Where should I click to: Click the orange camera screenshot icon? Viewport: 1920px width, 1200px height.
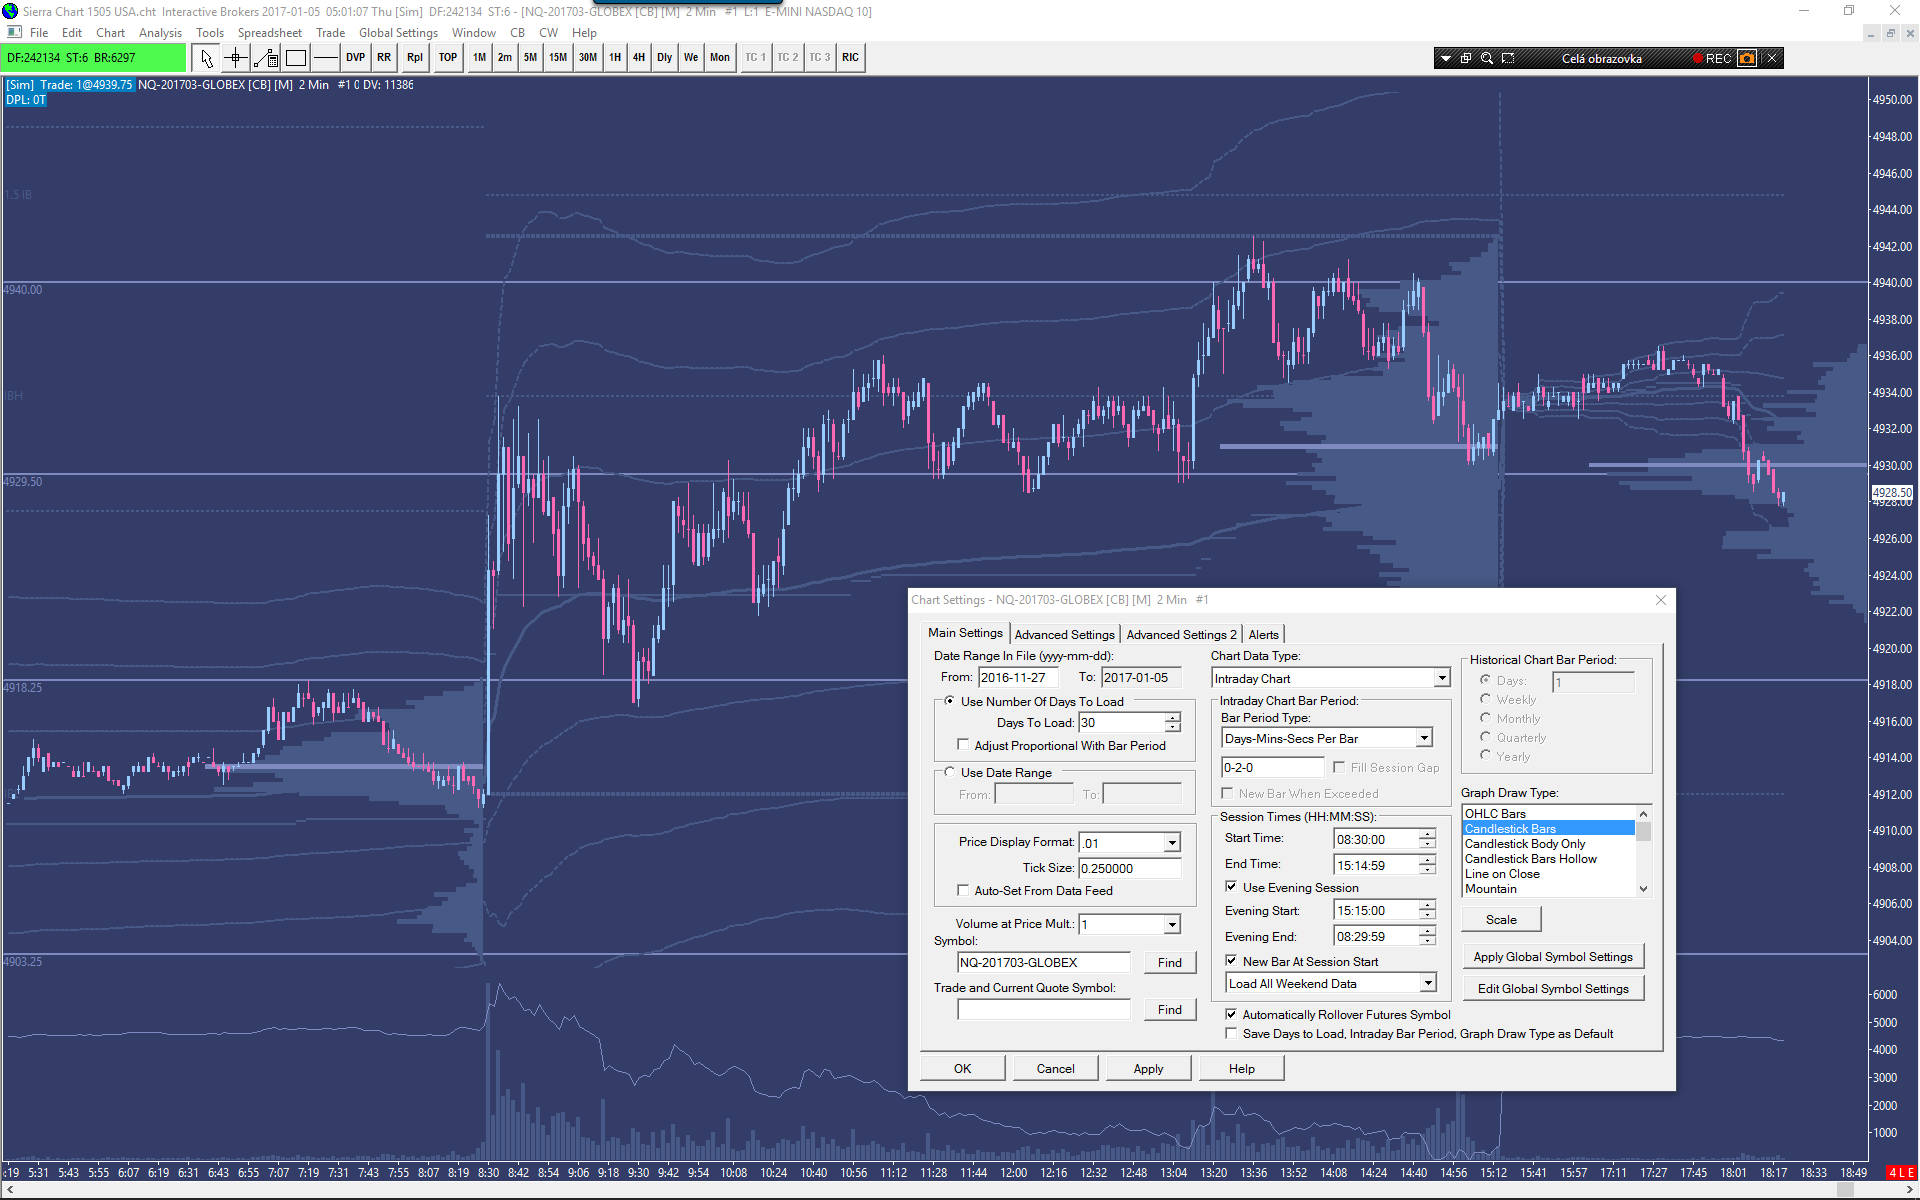tap(1746, 58)
